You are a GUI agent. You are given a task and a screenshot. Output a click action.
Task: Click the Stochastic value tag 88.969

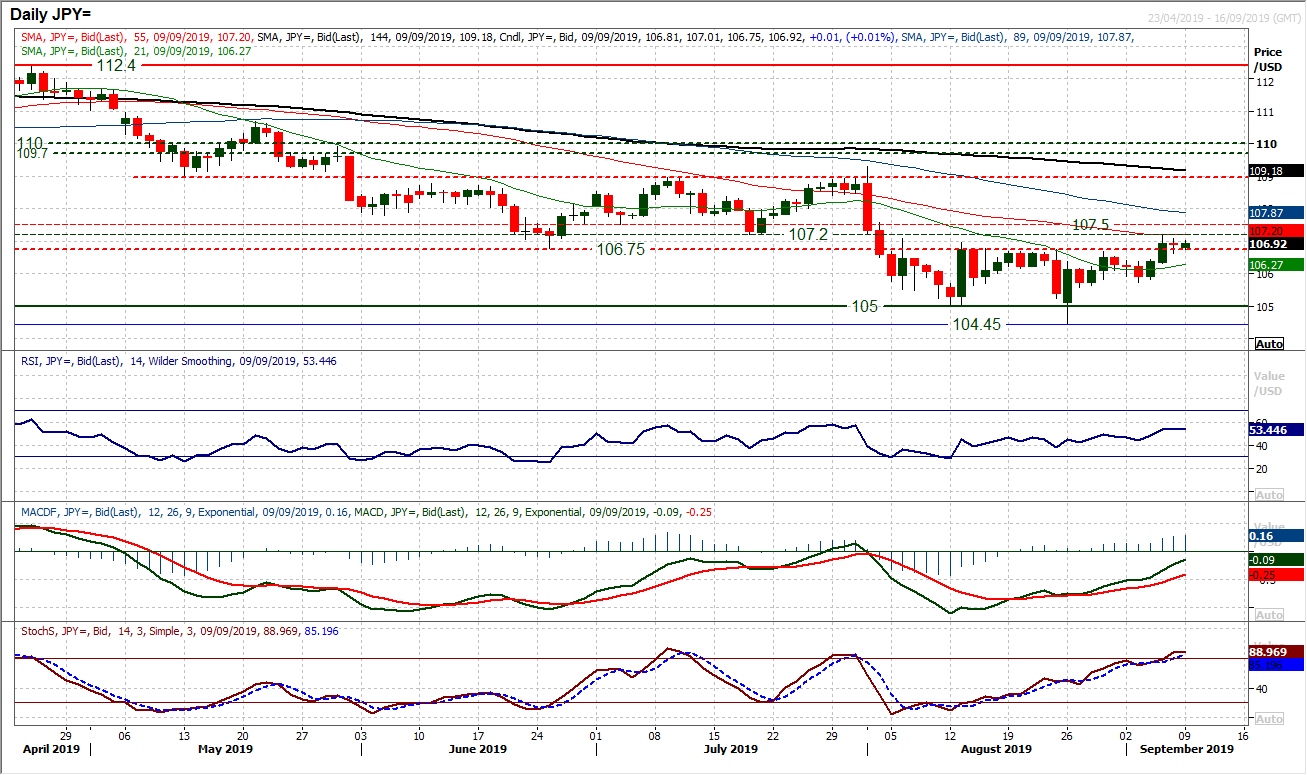click(1277, 650)
